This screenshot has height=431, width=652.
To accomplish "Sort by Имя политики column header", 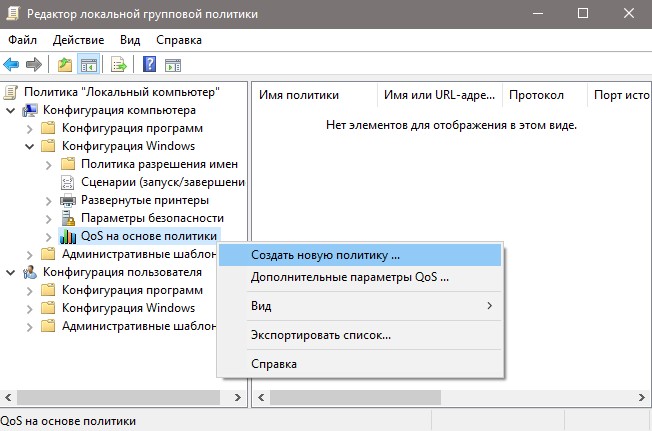I will coord(315,95).
